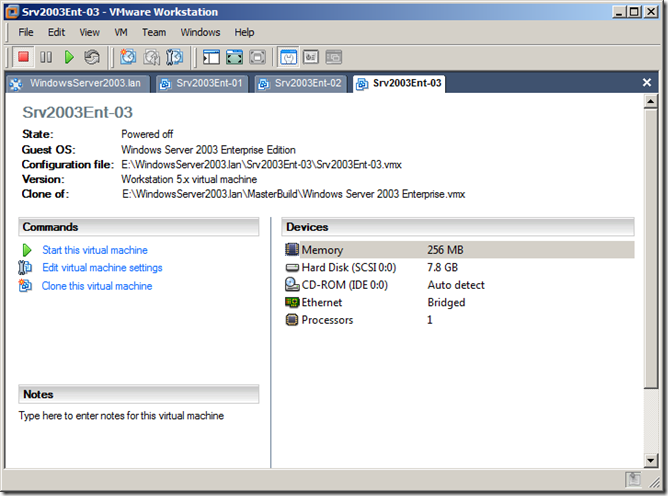Click the Suspend (pause) toolbar button
The image size is (668, 496).
[46, 57]
